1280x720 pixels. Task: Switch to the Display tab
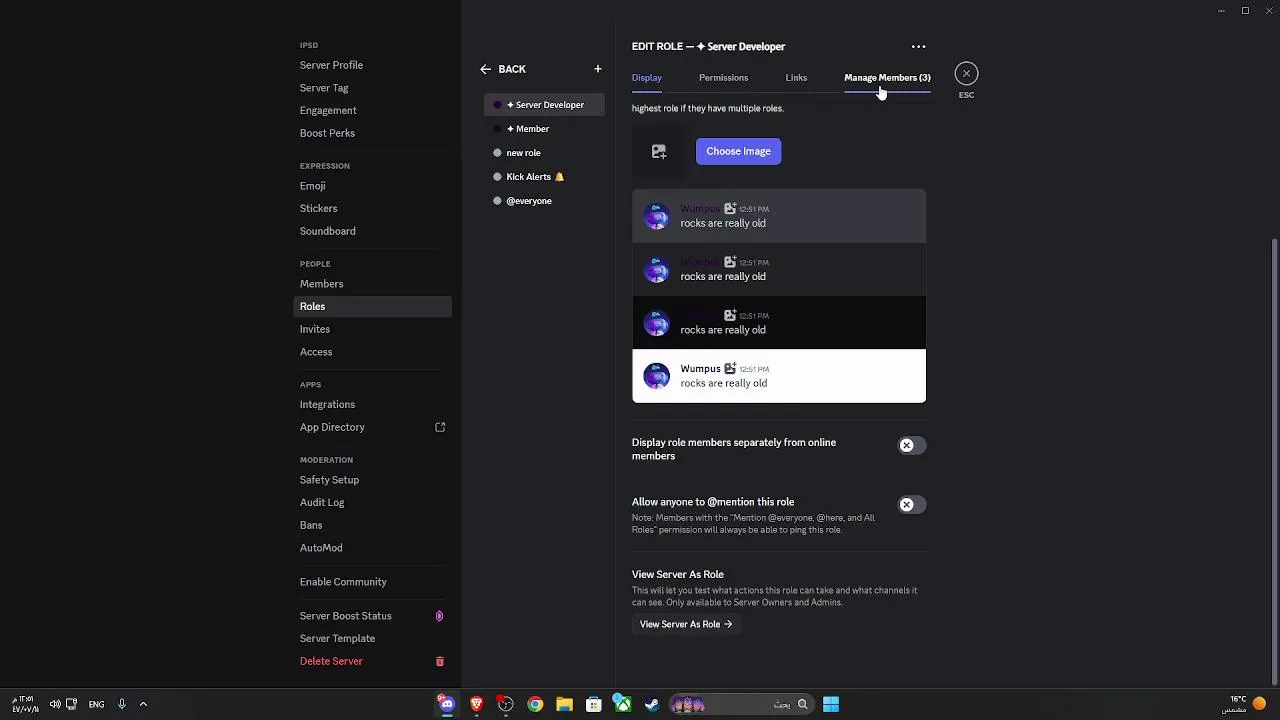click(647, 78)
